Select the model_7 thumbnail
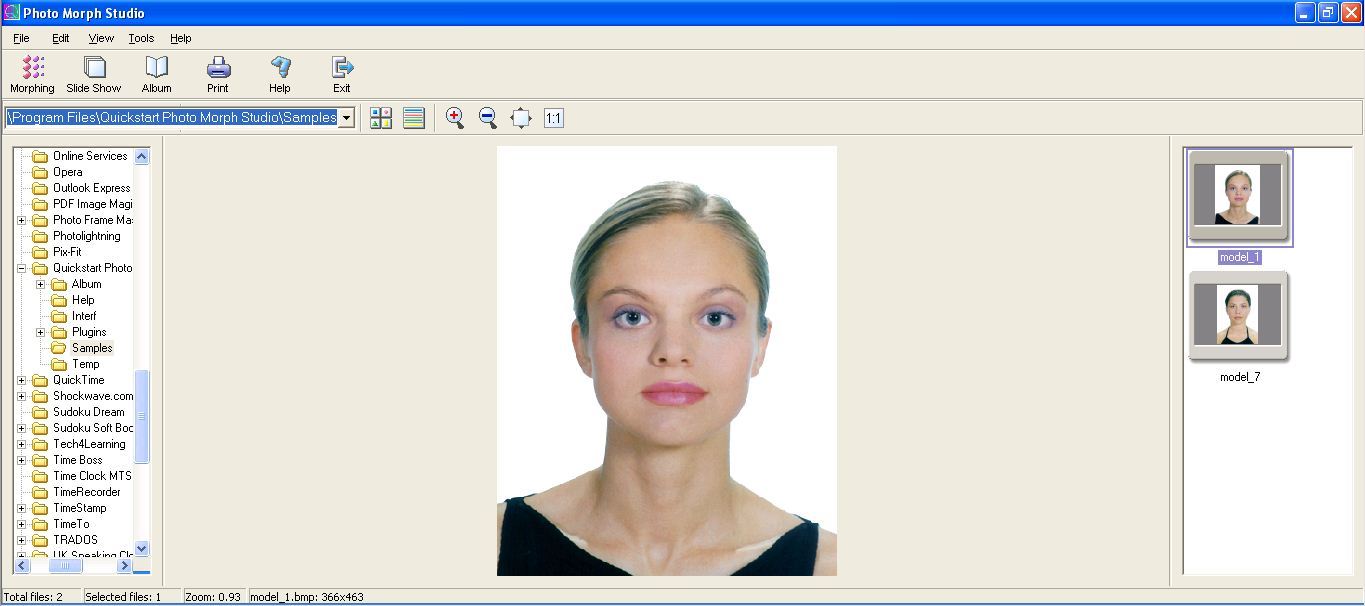This screenshot has height=606, width=1365. [x=1238, y=316]
